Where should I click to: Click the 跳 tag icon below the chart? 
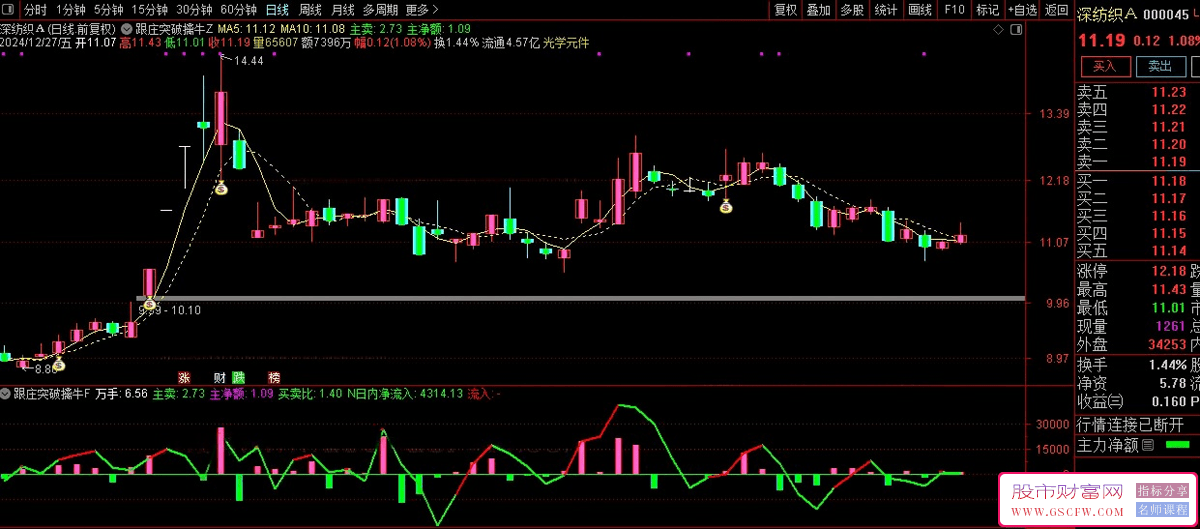point(238,378)
